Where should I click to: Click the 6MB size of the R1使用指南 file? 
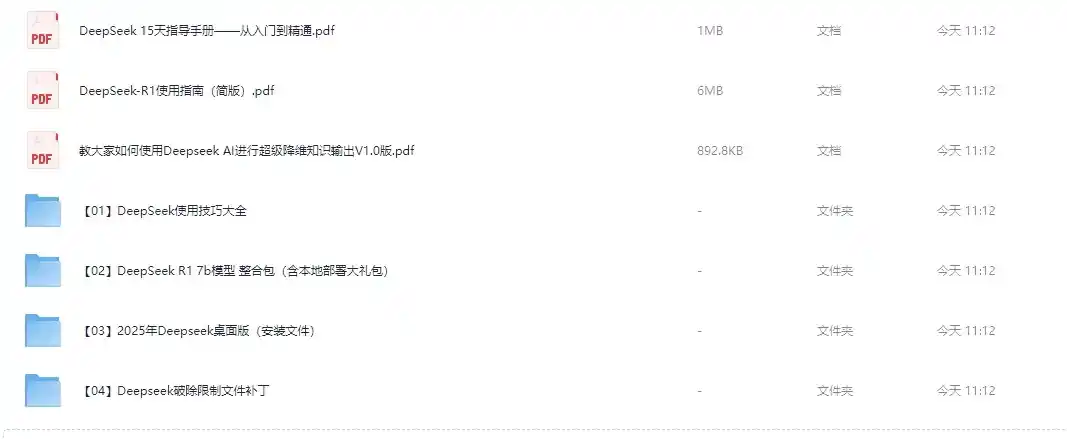coord(710,91)
